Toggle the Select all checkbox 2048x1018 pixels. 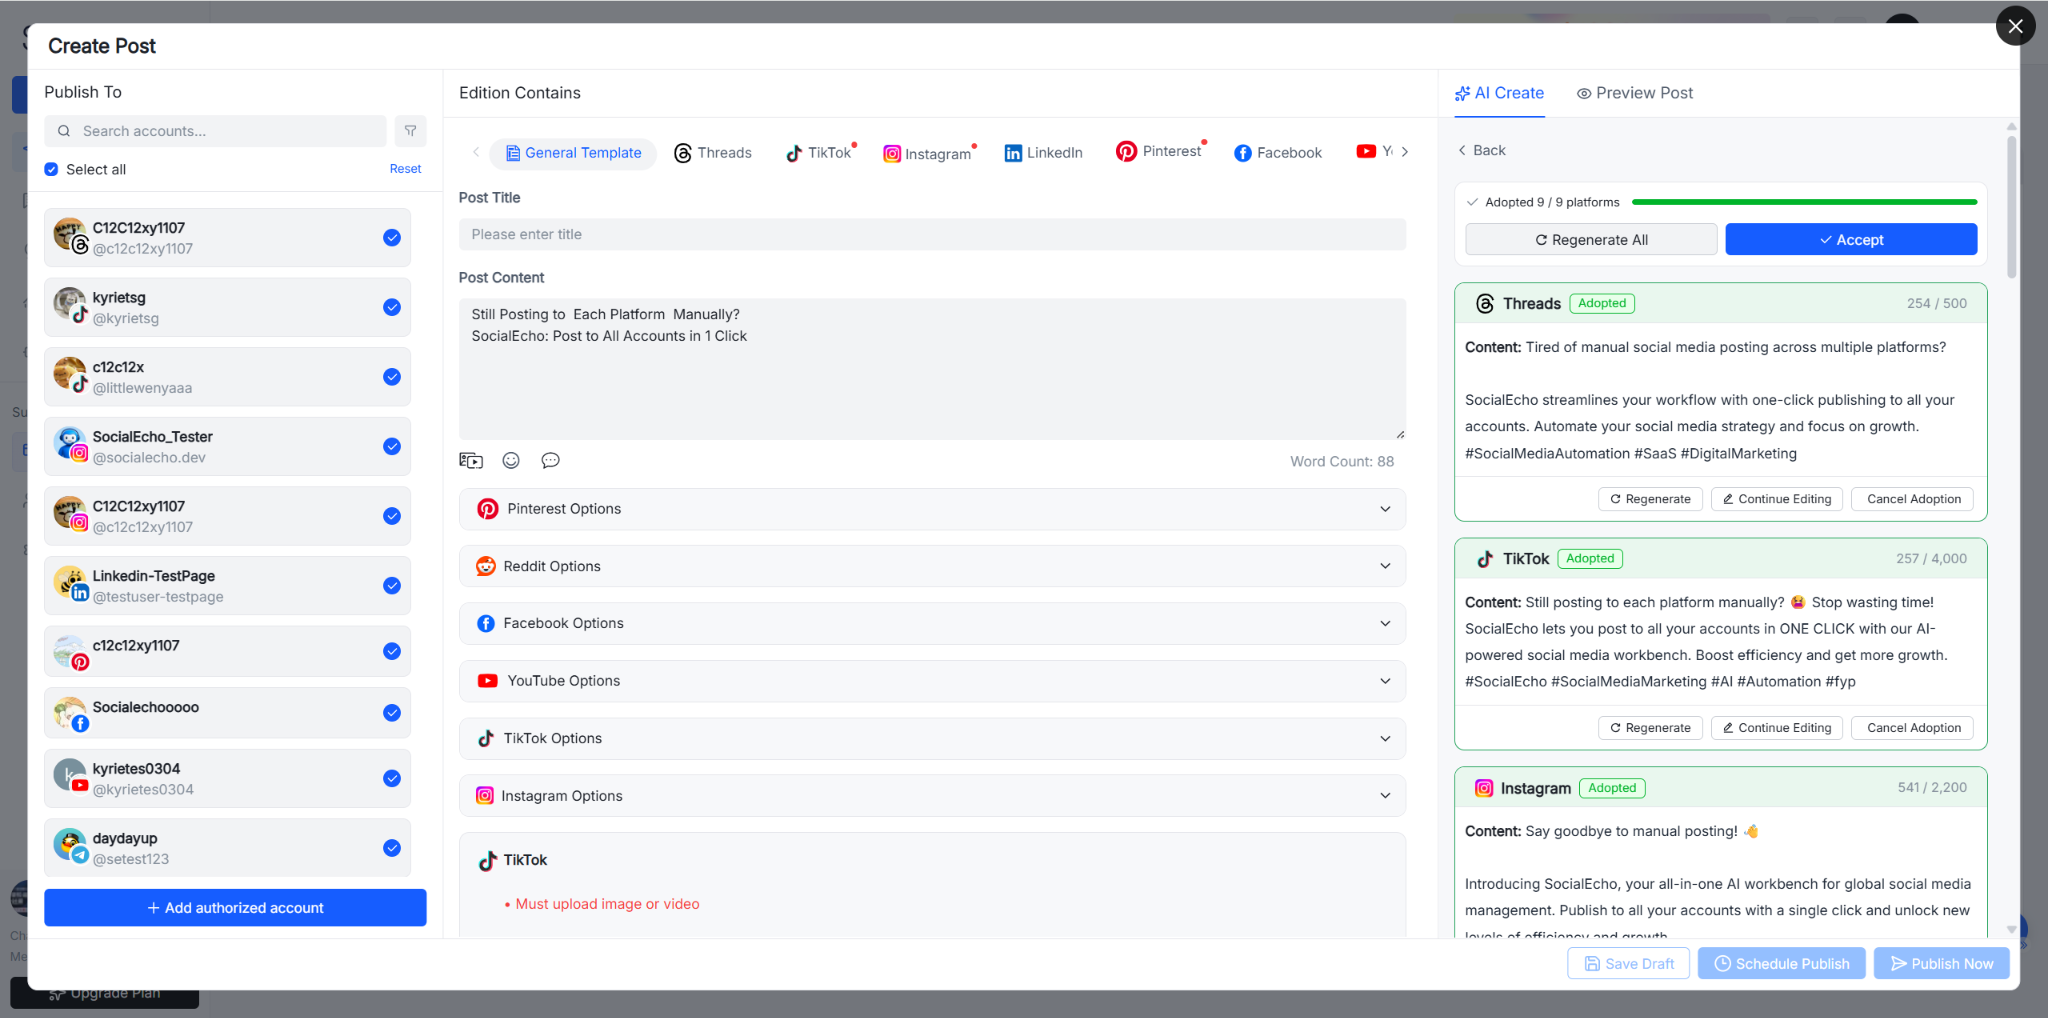[51, 170]
